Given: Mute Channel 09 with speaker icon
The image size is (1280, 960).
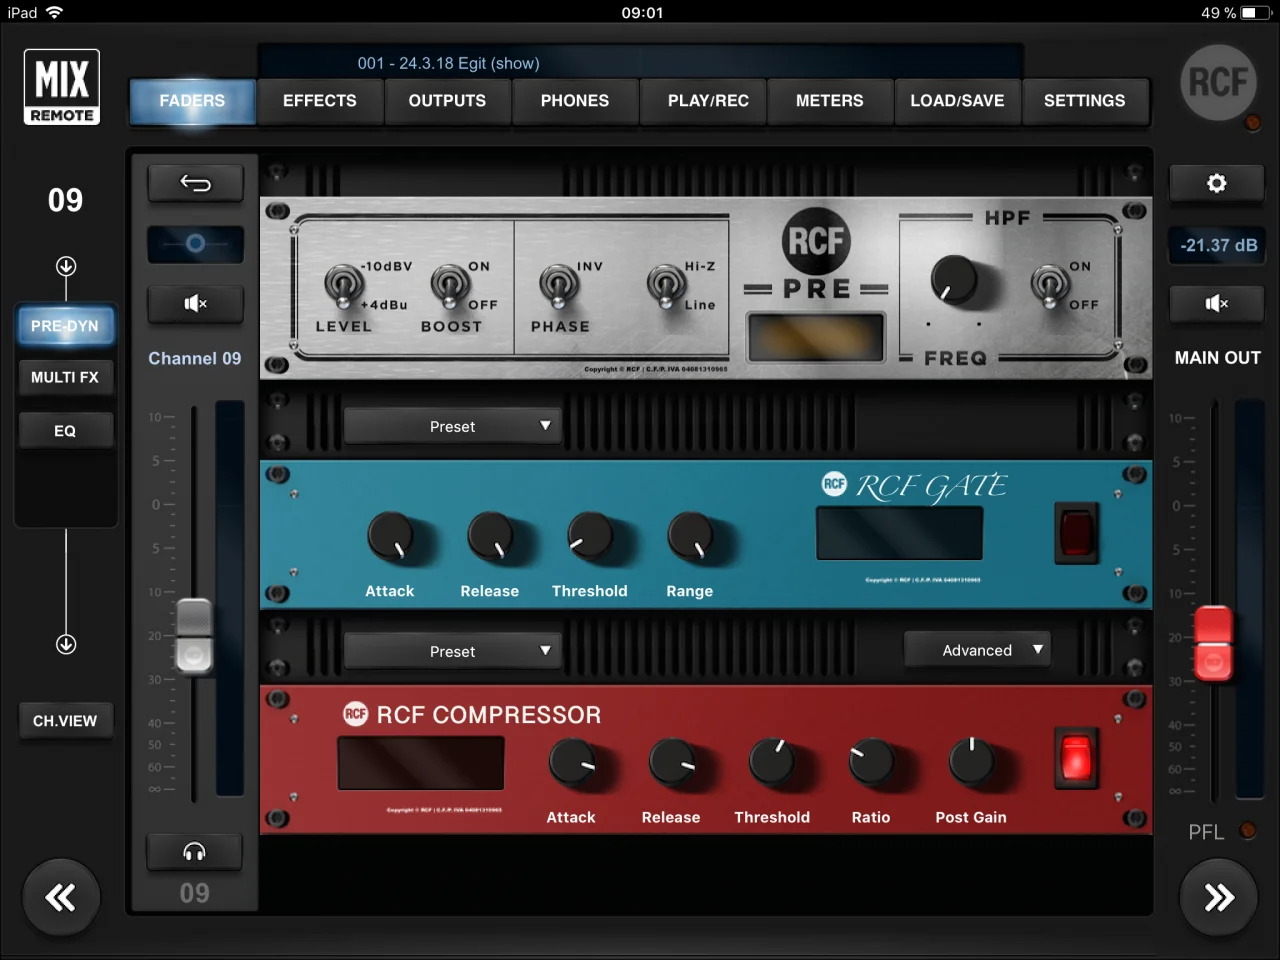Looking at the screenshot, I should point(195,304).
